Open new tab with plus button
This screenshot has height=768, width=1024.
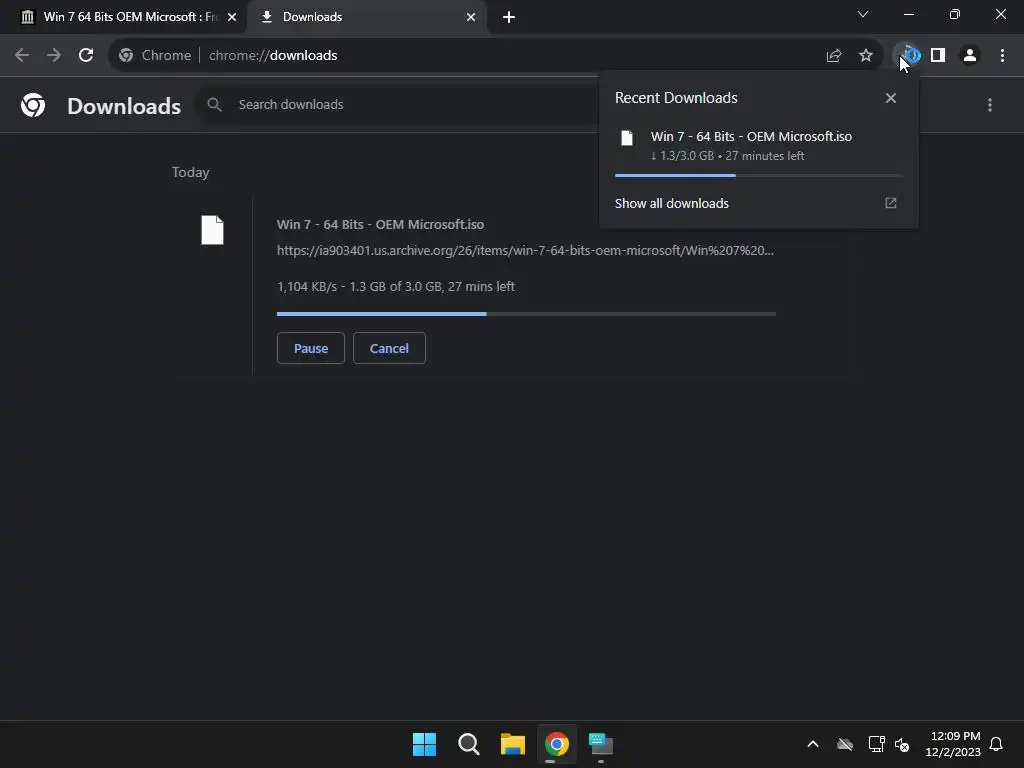click(x=509, y=17)
